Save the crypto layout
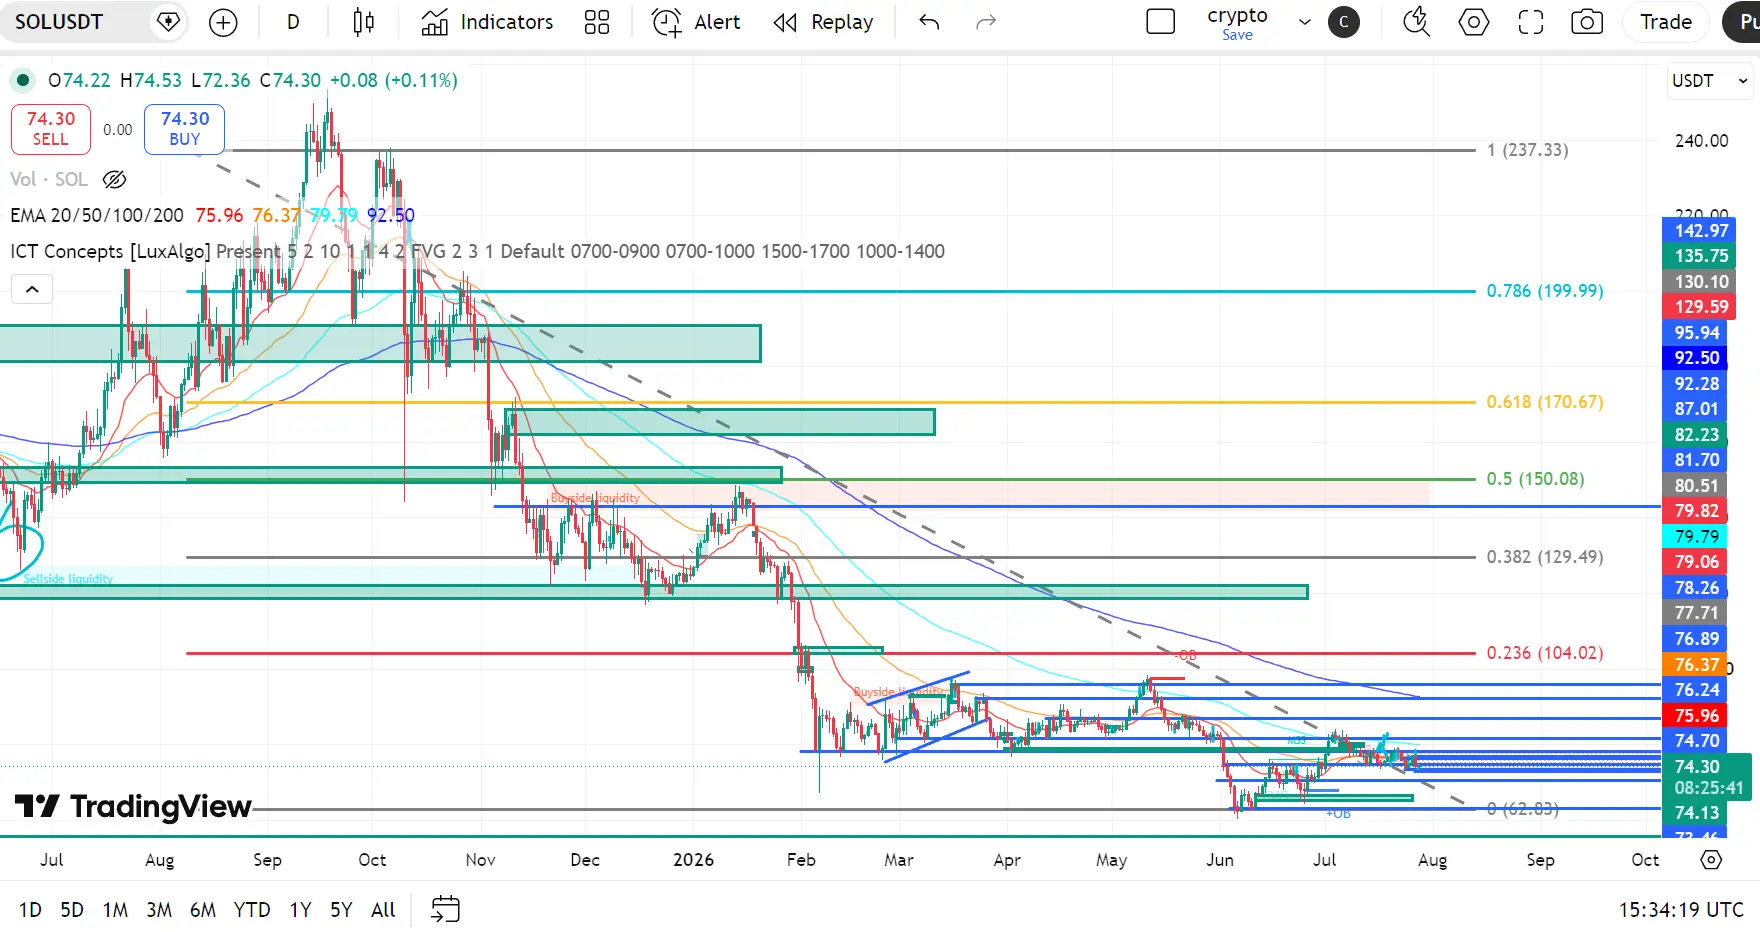The image size is (1760, 932). [x=1237, y=35]
